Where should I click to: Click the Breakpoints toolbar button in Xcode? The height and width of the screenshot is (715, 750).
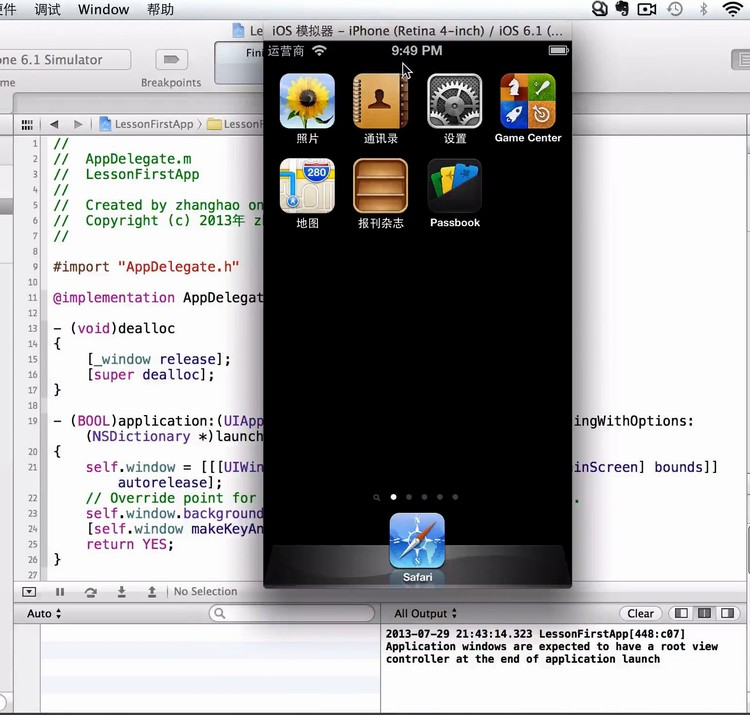click(171, 59)
